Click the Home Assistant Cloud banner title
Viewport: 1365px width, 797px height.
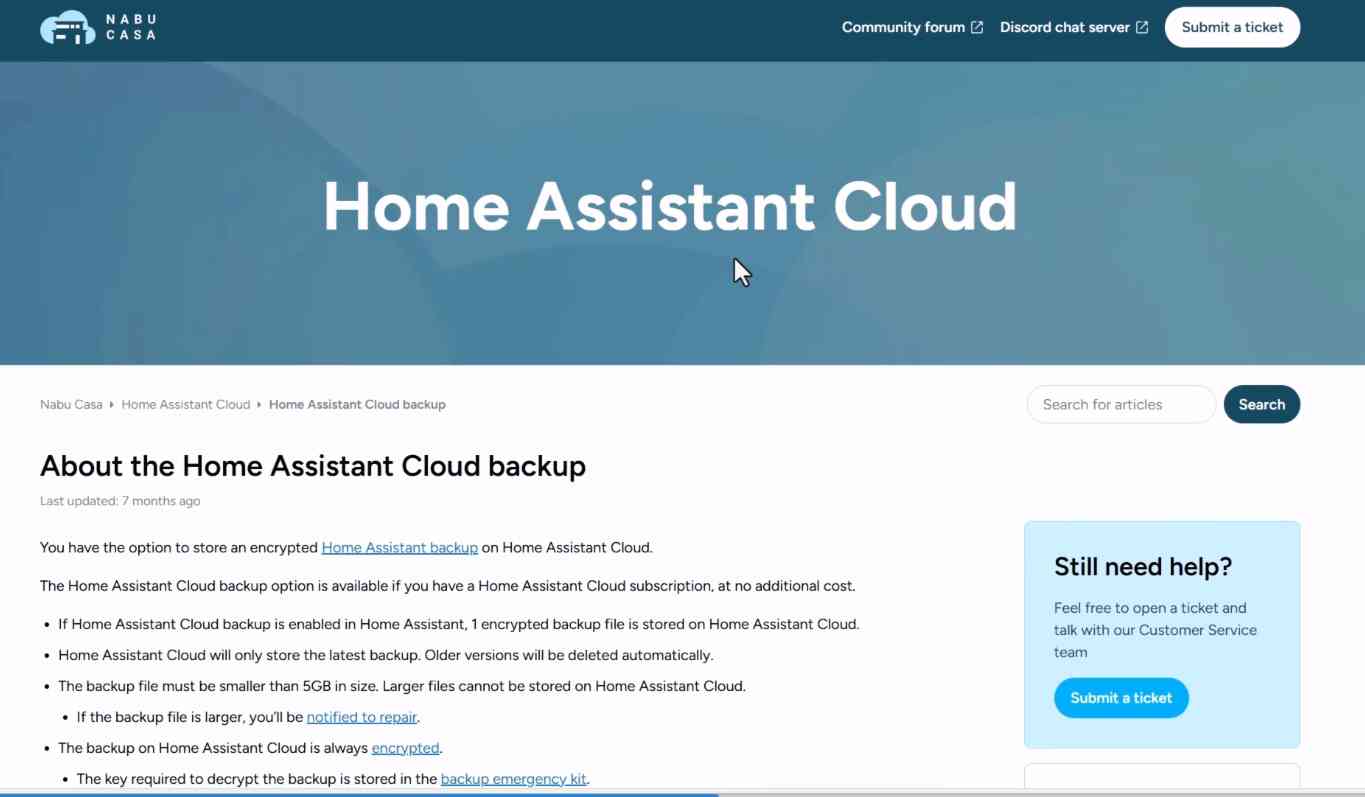[x=669, y=207]
